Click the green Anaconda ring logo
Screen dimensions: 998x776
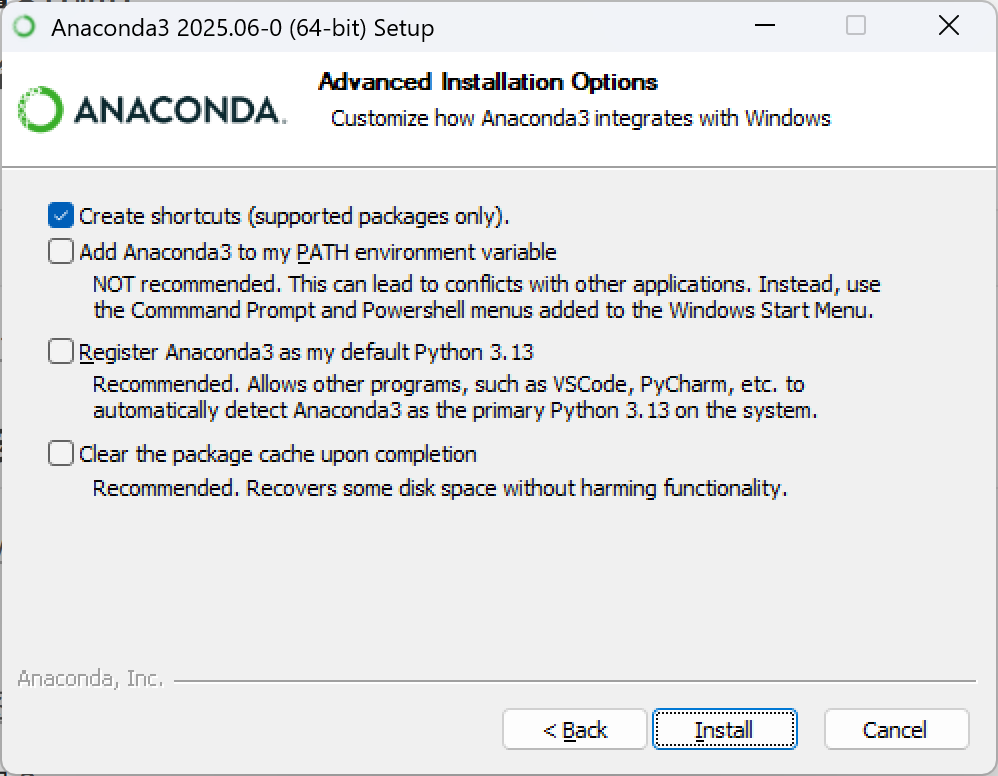click(41, 110)
